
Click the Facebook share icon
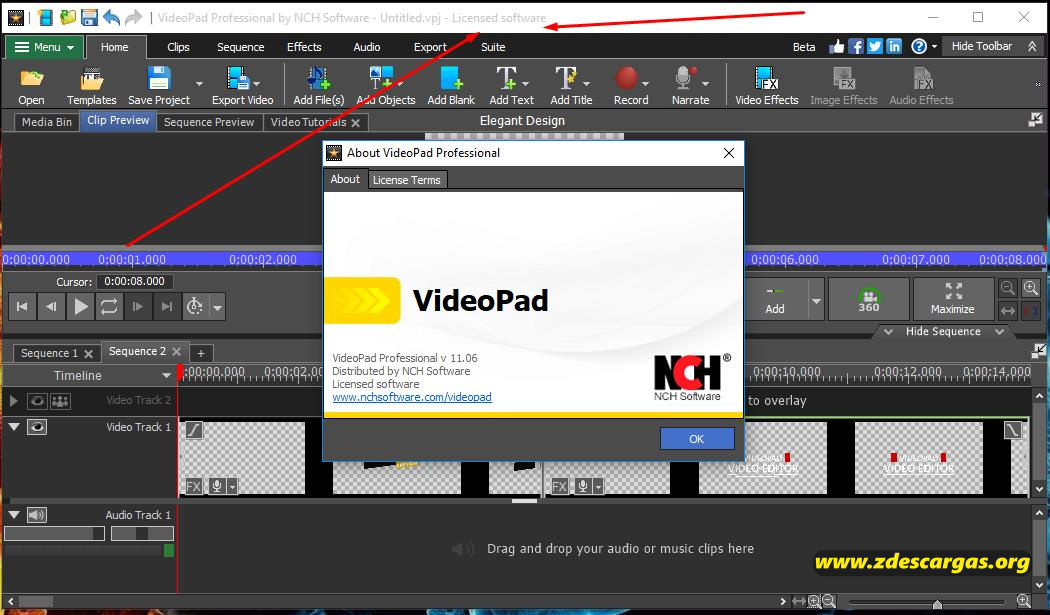856,46
